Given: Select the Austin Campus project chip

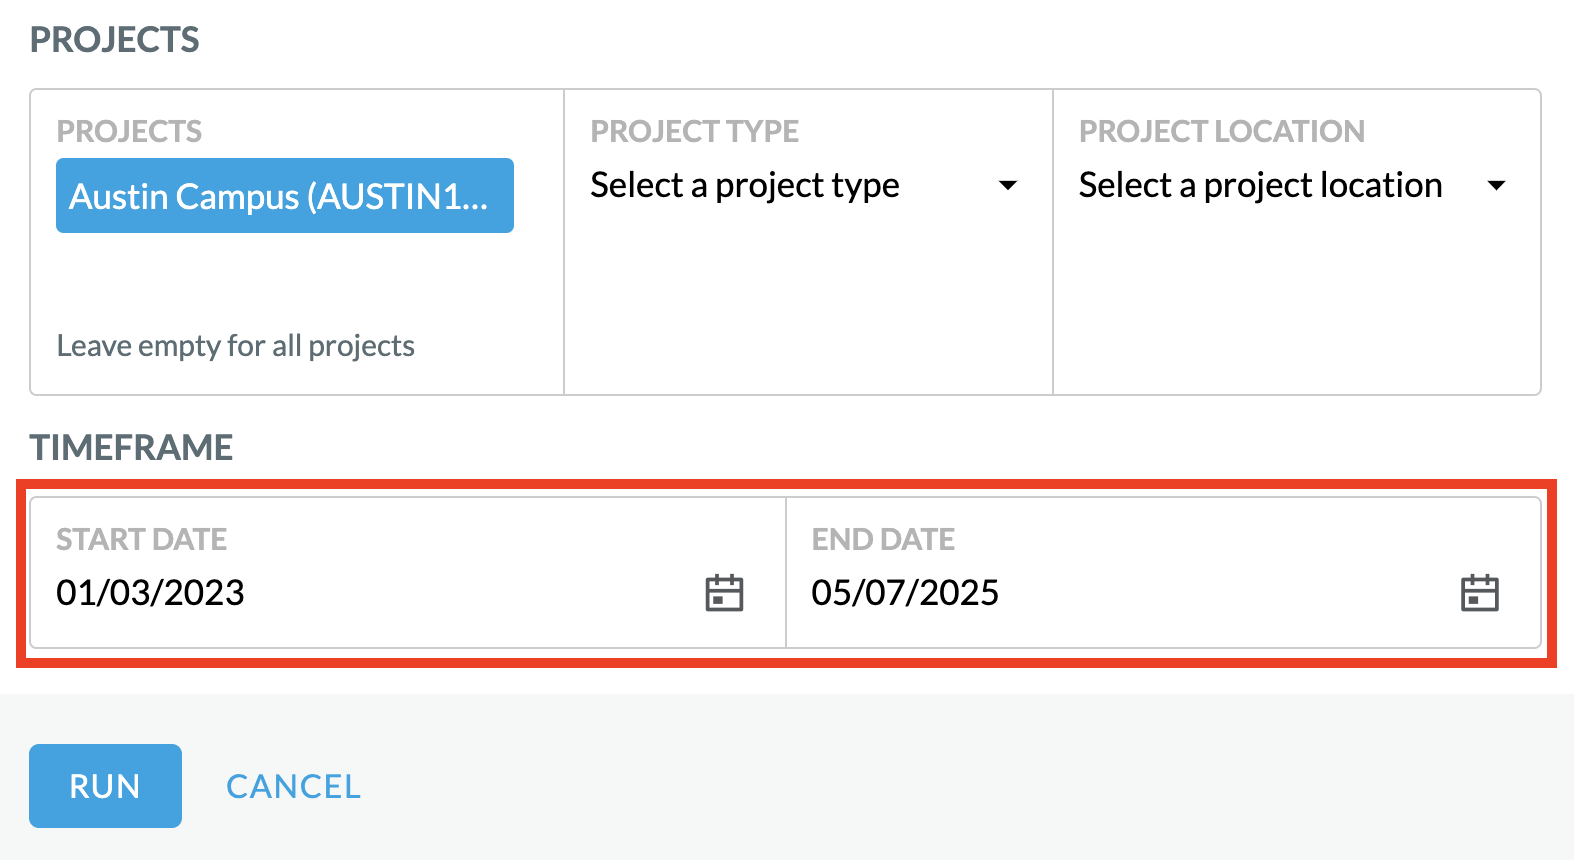Looking at the screenshot, I should point(285,196).
